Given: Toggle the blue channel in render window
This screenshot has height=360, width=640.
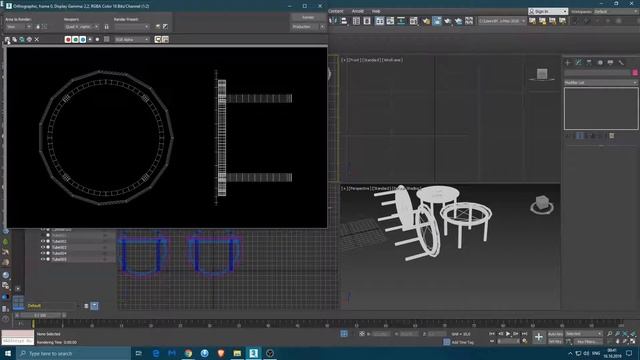Looking at the screenshot, I should click(x=83, y=39).
